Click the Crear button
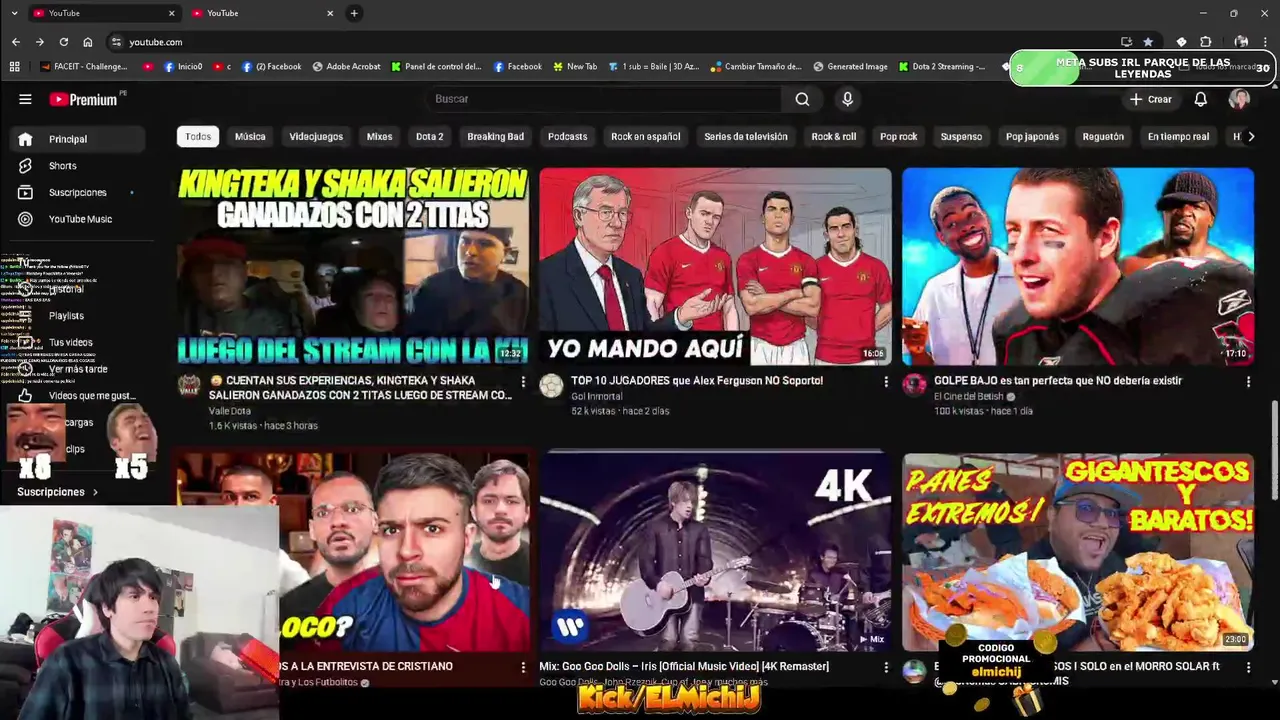The image size is (1280, 720). coord(1150,99)
